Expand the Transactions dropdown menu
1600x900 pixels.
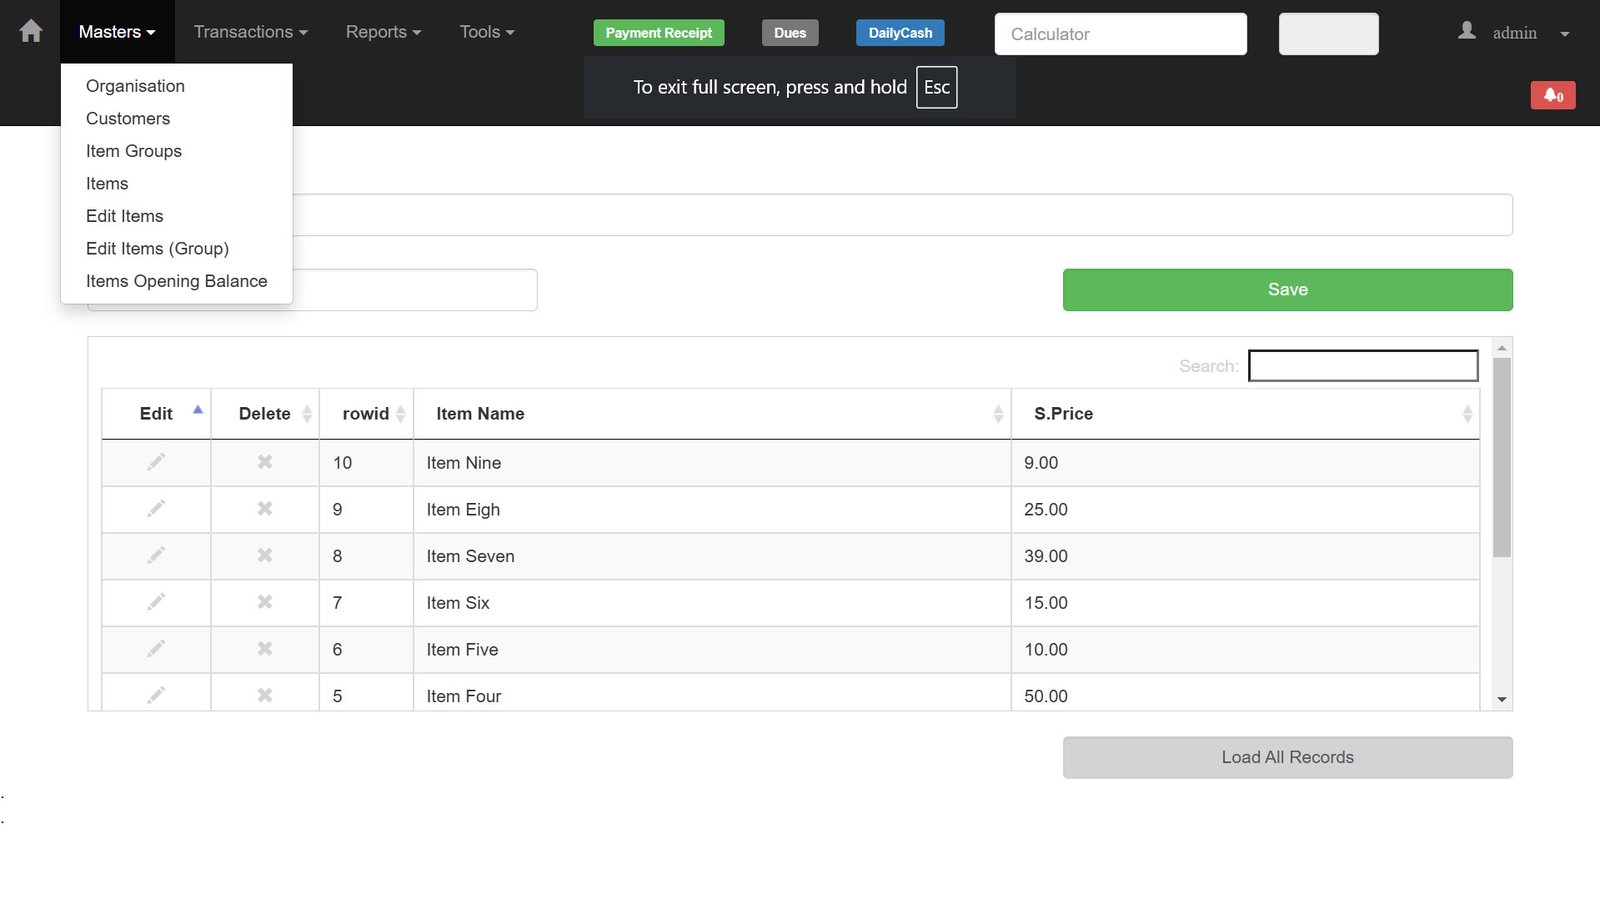click(x=251, y=32)
